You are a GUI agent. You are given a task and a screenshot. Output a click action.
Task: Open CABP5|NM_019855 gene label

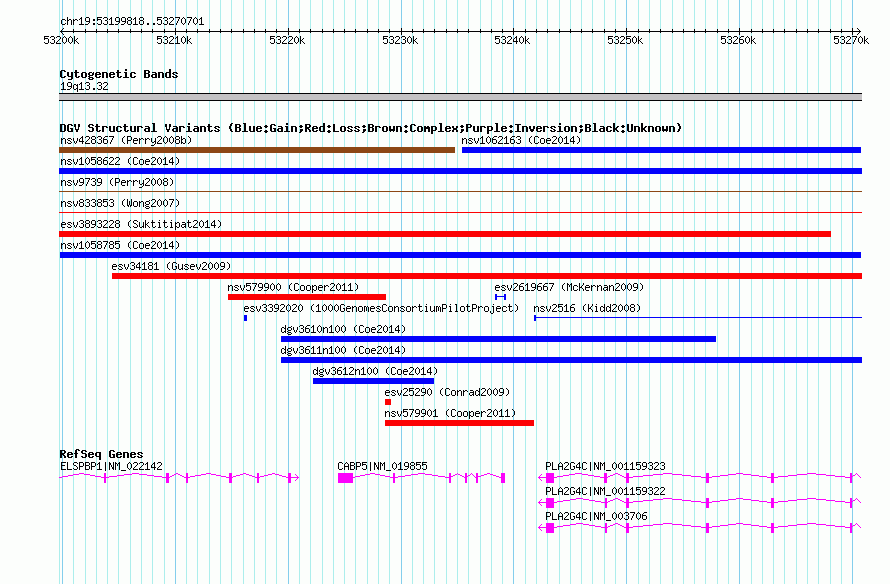coord(382,466)
